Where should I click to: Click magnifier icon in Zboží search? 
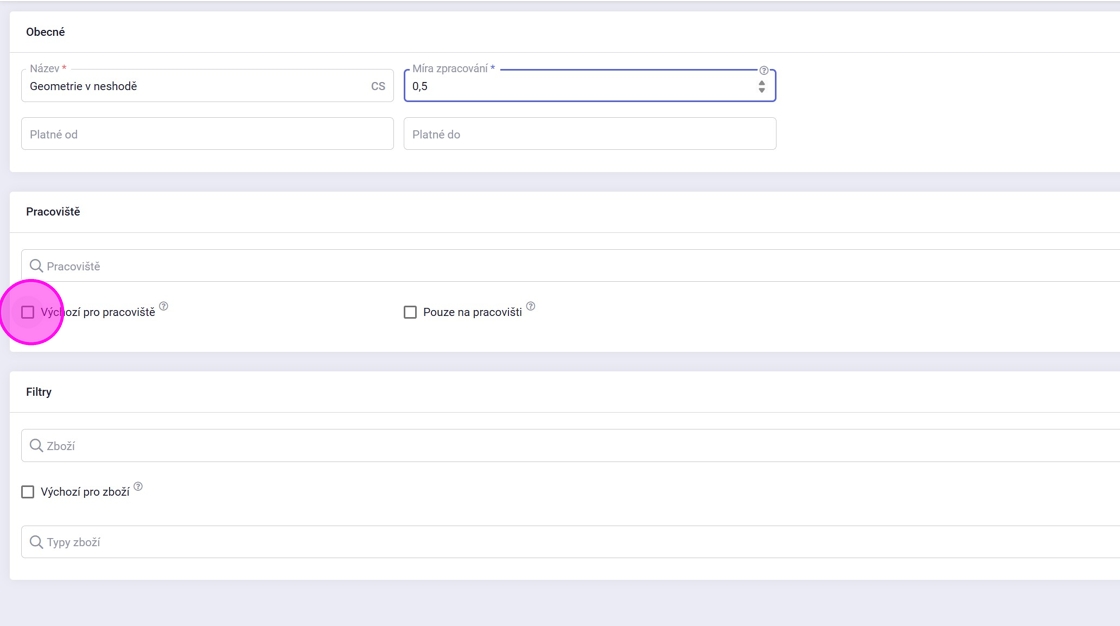tap(36, 446)
